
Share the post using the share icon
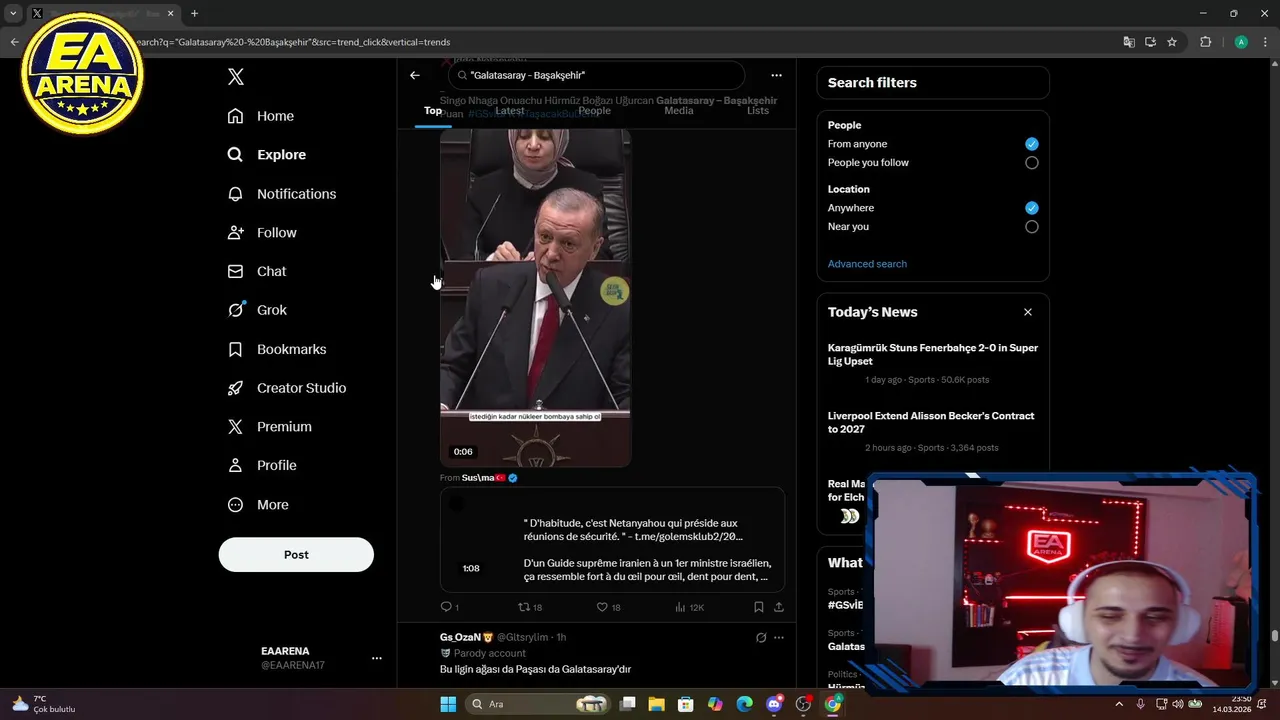tap(779, 607)
